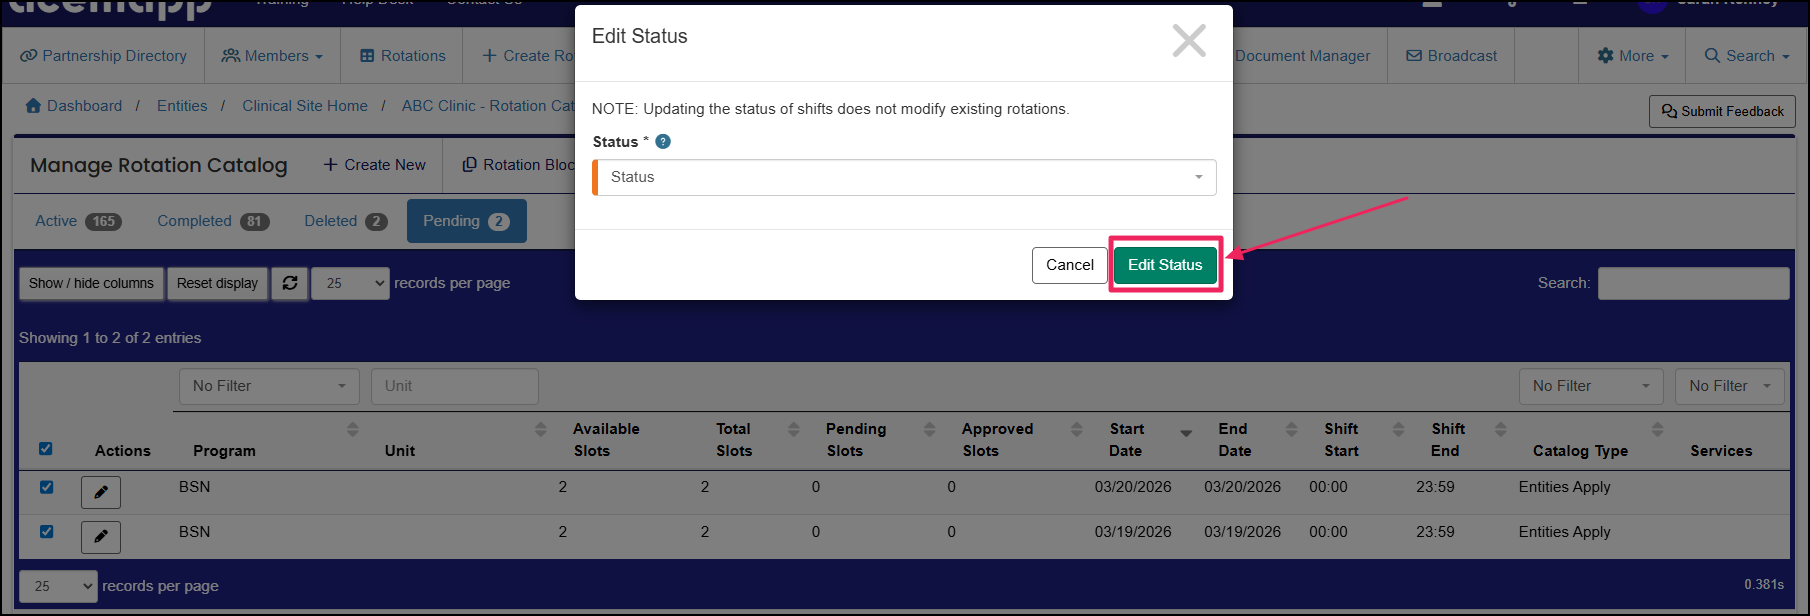Open Partnership Directory in navigation
The width and height of the screenshot is (1810, 616).
point(104,56)
